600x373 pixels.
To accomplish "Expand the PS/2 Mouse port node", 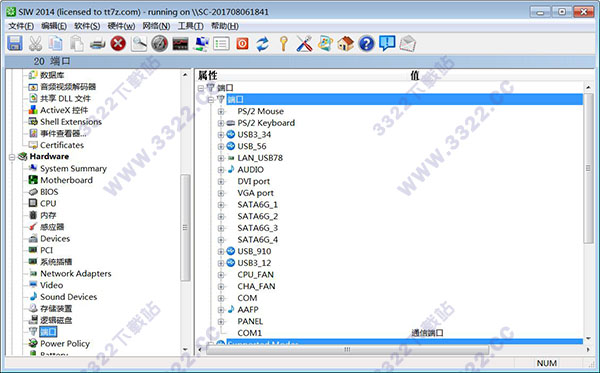I will click(221, 112).
